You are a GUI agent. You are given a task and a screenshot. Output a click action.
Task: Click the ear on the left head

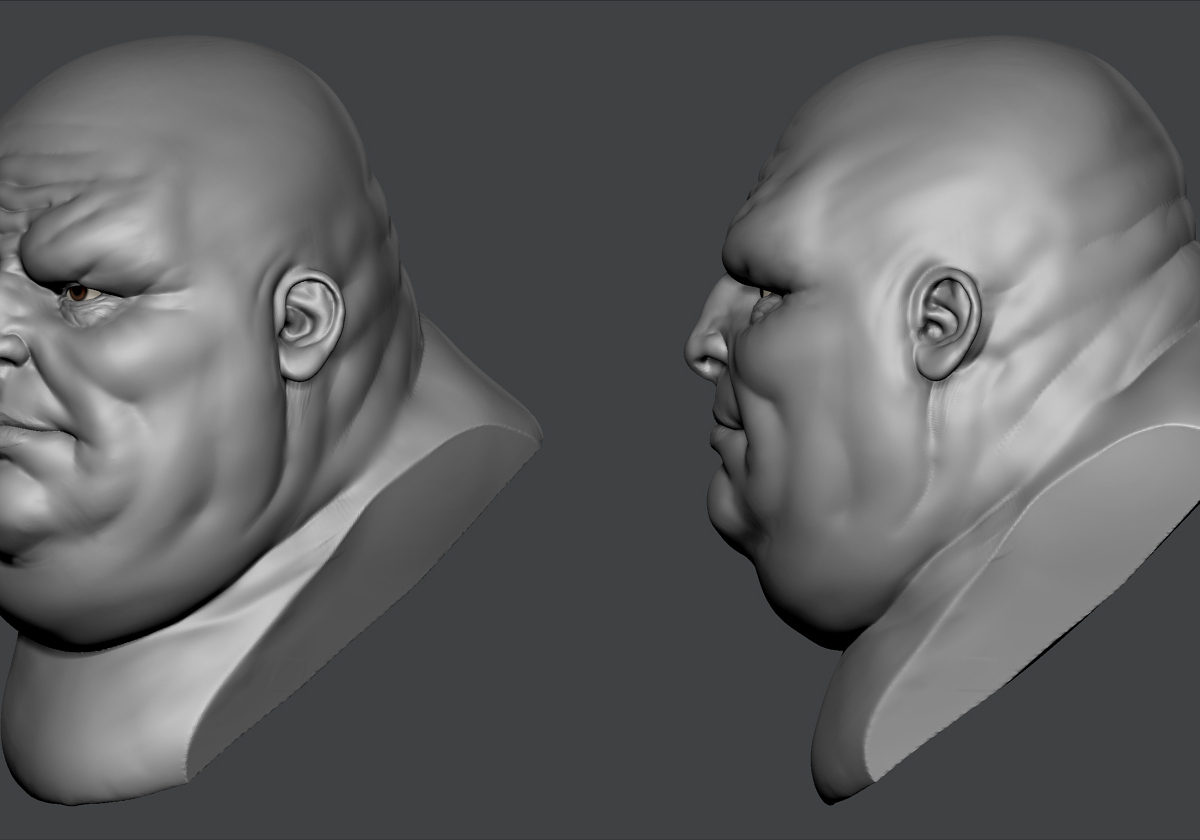[309, 325]
